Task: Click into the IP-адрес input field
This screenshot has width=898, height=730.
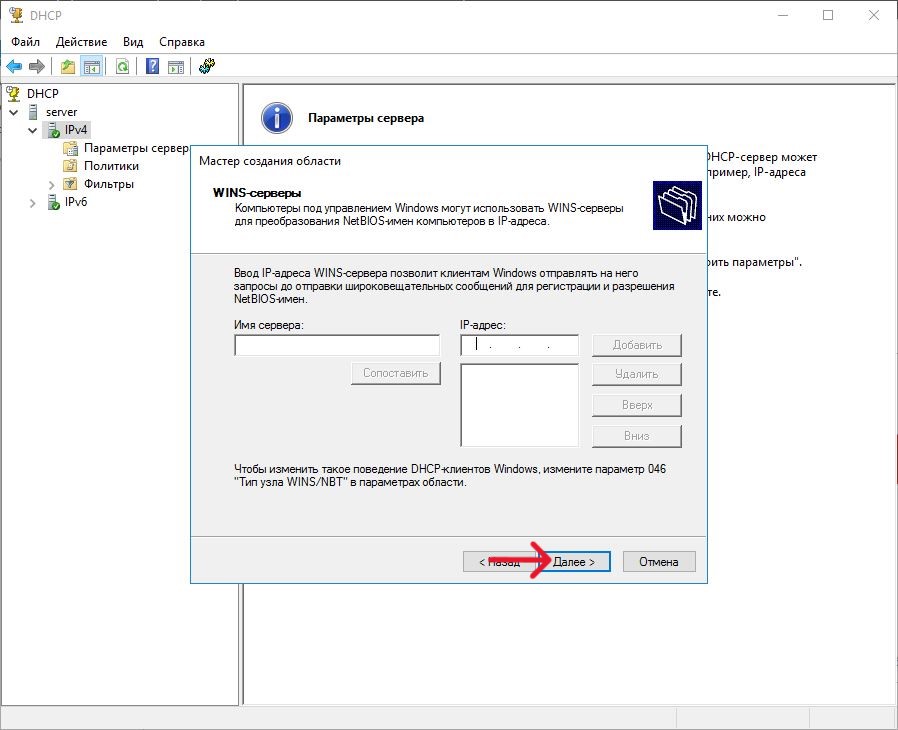Action: (519, 346)
